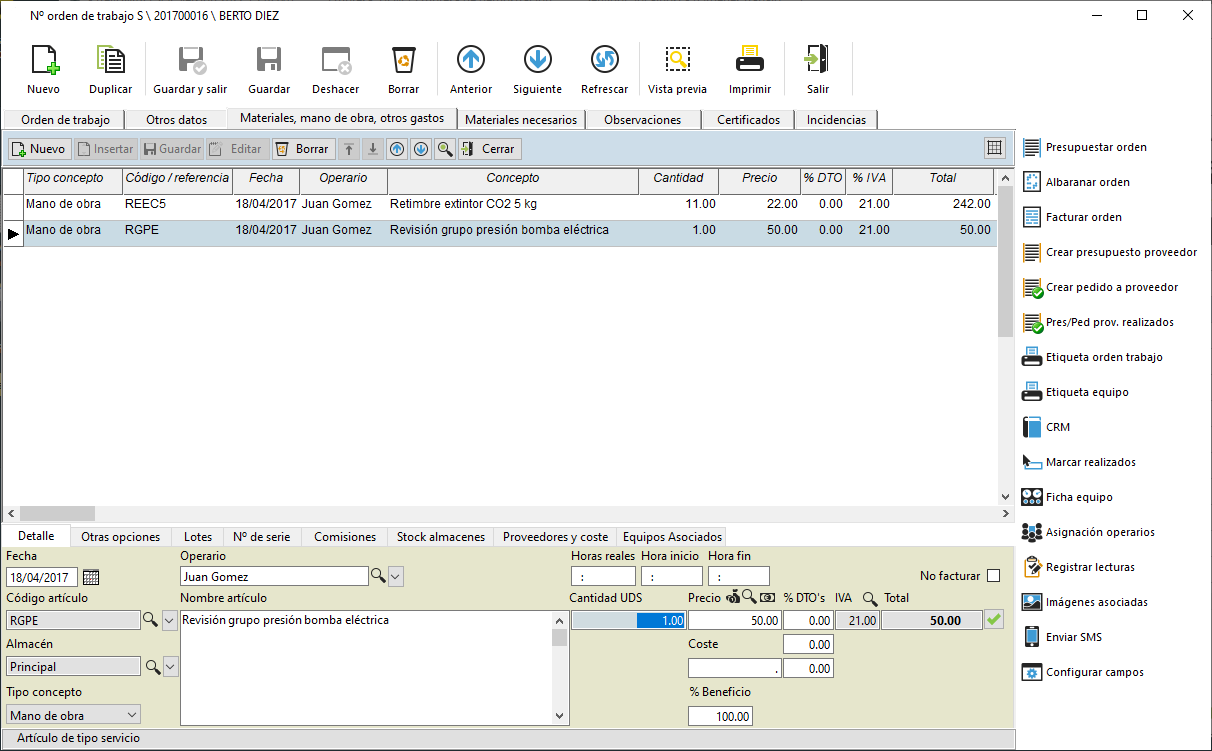Click Registrar lecturas
Screen dimensions: 1212x751
[x=1078, y=567]
